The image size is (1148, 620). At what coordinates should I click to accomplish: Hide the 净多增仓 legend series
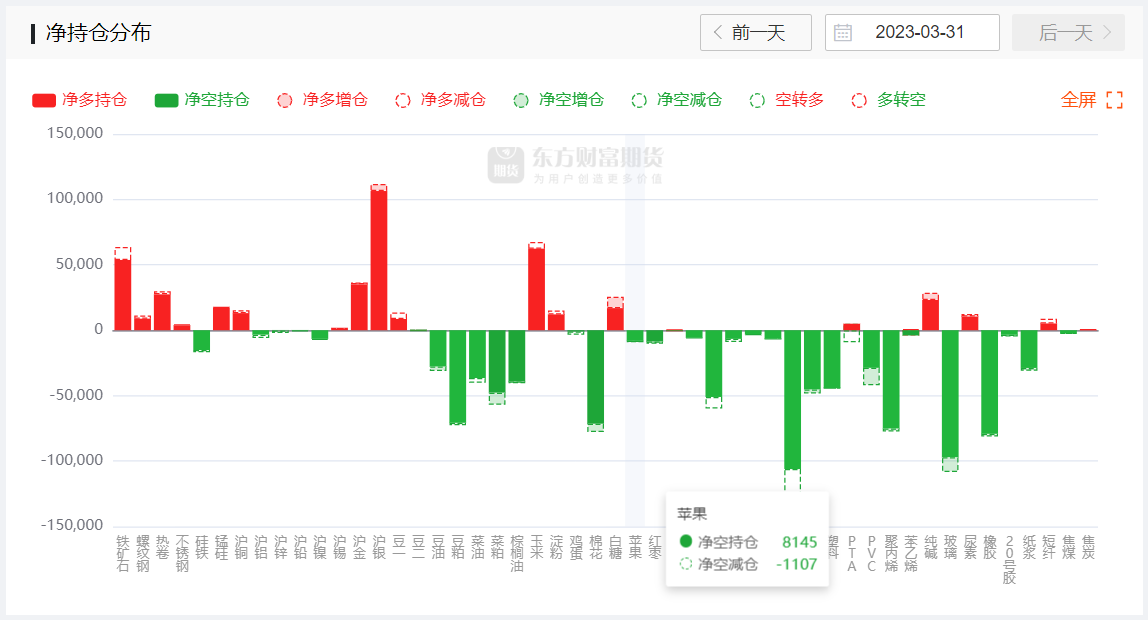[322, 100]
